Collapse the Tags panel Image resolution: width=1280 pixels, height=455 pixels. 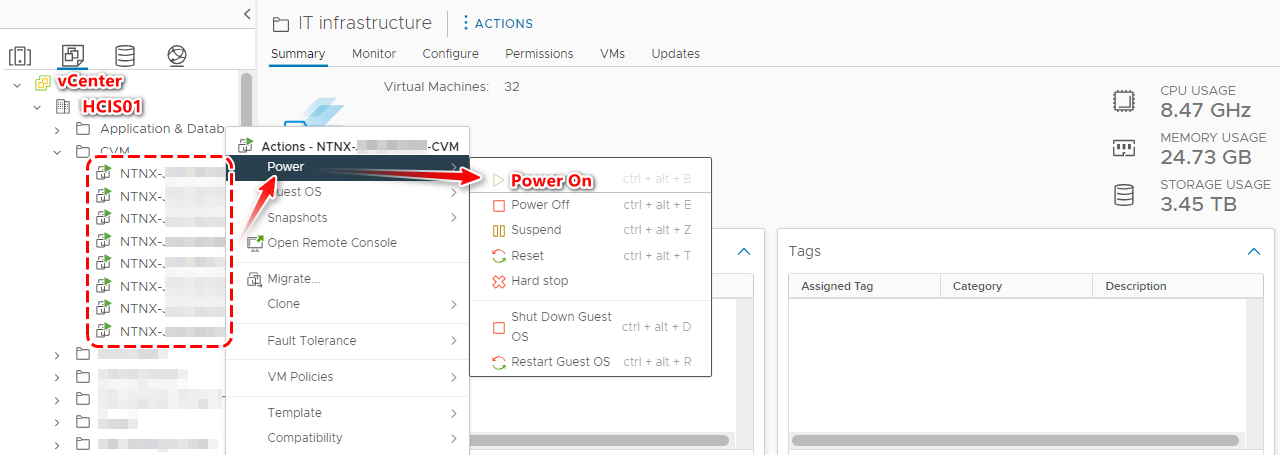pos(1254,252)
